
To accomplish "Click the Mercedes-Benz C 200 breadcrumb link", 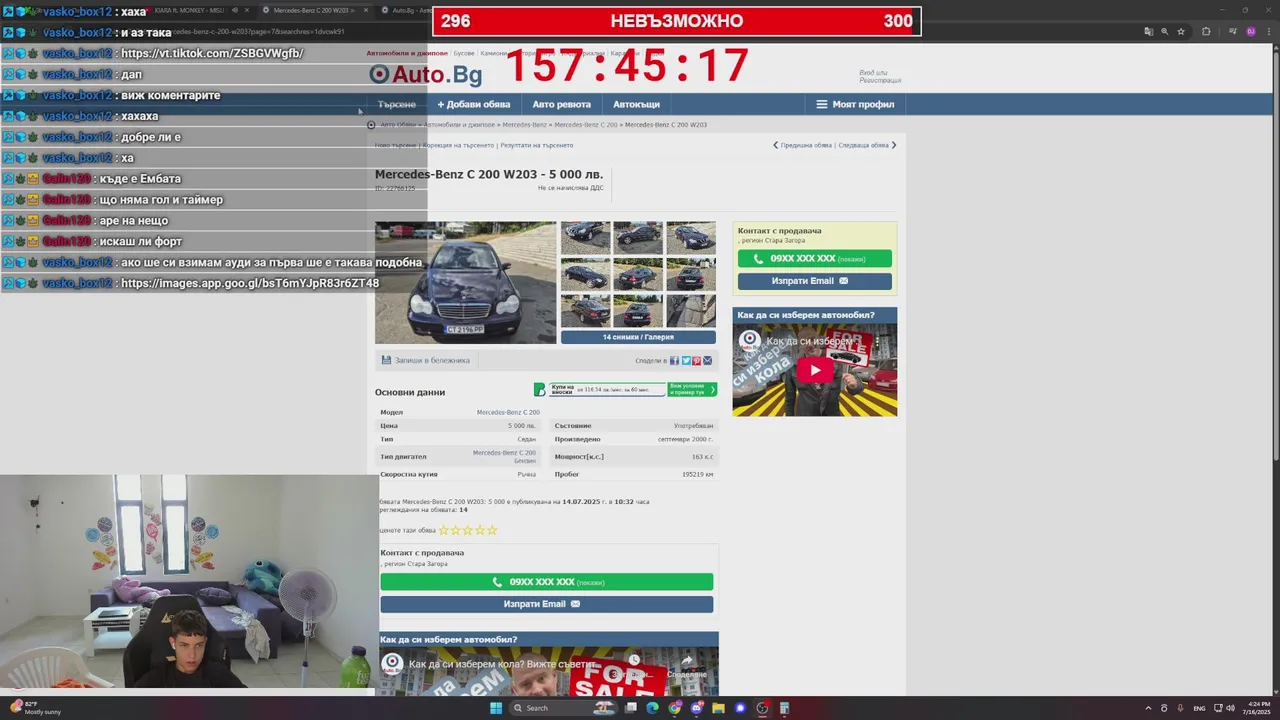I will coord(586,125).
